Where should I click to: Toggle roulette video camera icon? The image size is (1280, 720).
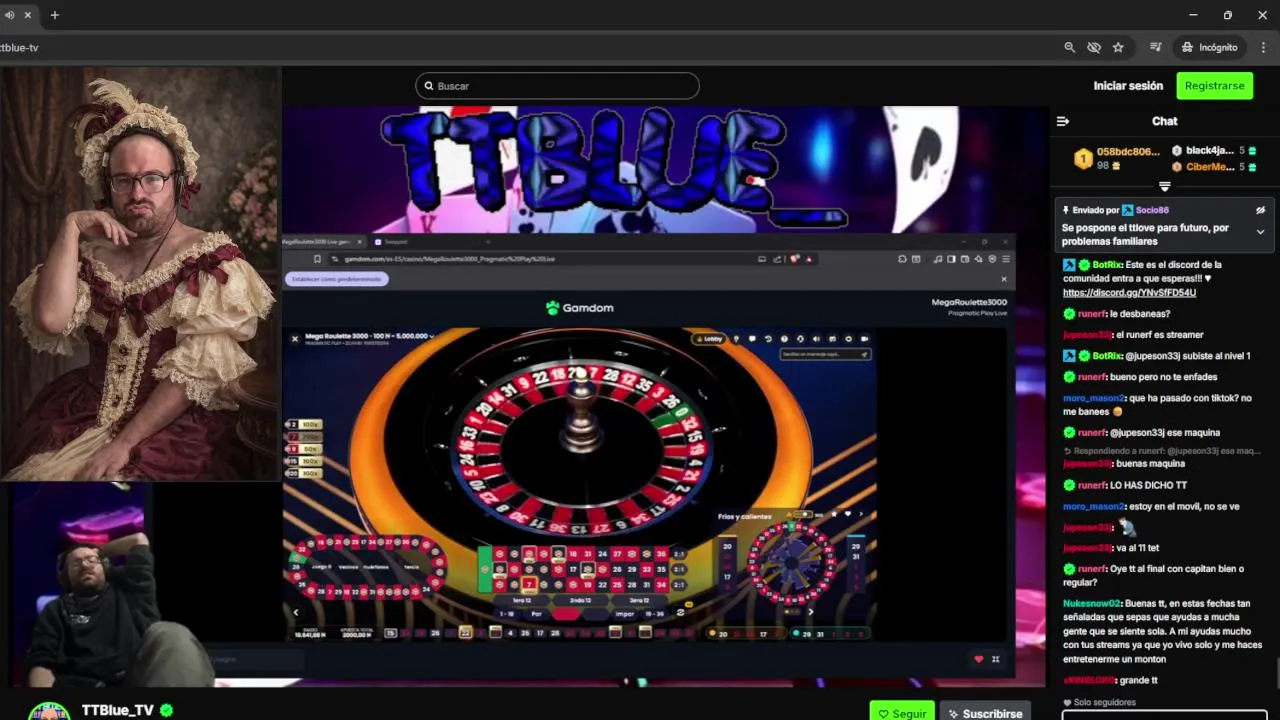click(864, 339)
